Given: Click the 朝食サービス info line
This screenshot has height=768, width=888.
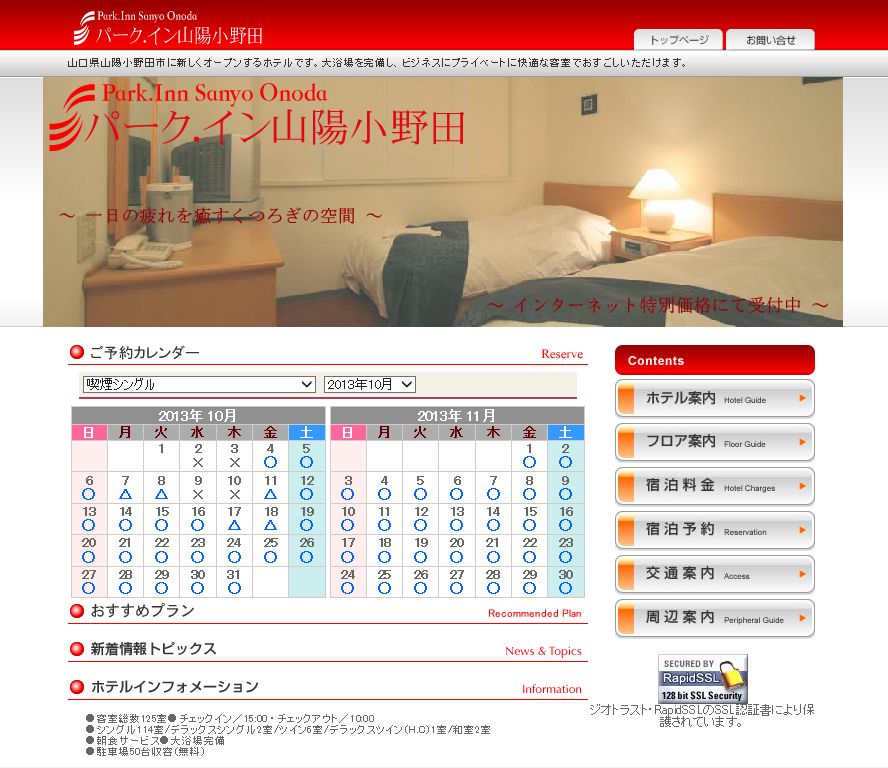Looking at the screenshot, I should coord(127,740).
